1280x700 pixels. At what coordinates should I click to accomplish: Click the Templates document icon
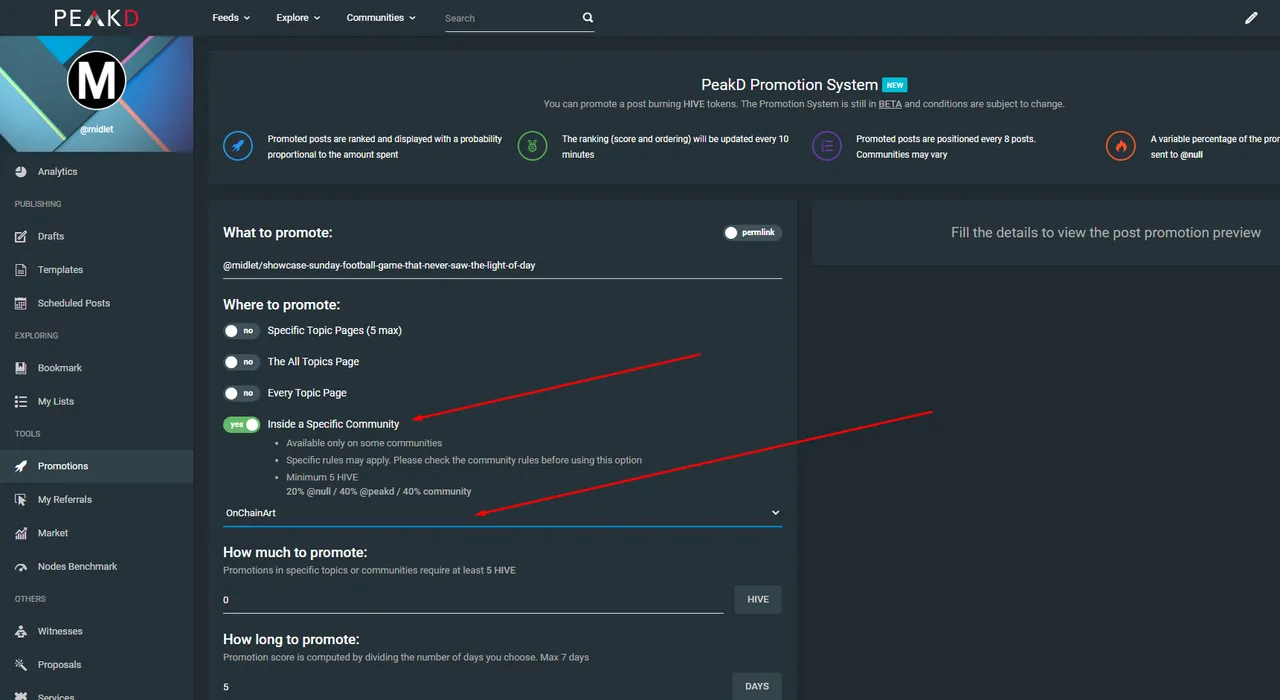[21, 270]
